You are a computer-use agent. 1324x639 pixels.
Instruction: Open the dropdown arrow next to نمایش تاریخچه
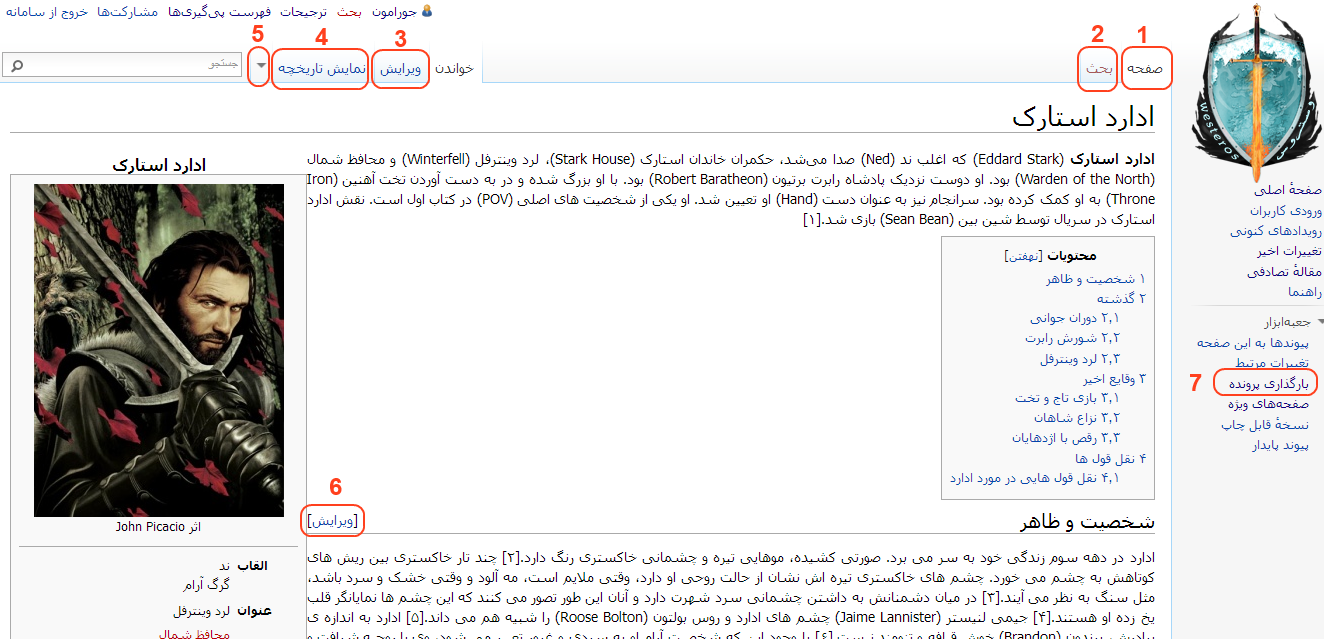click(x=260, y=66)
